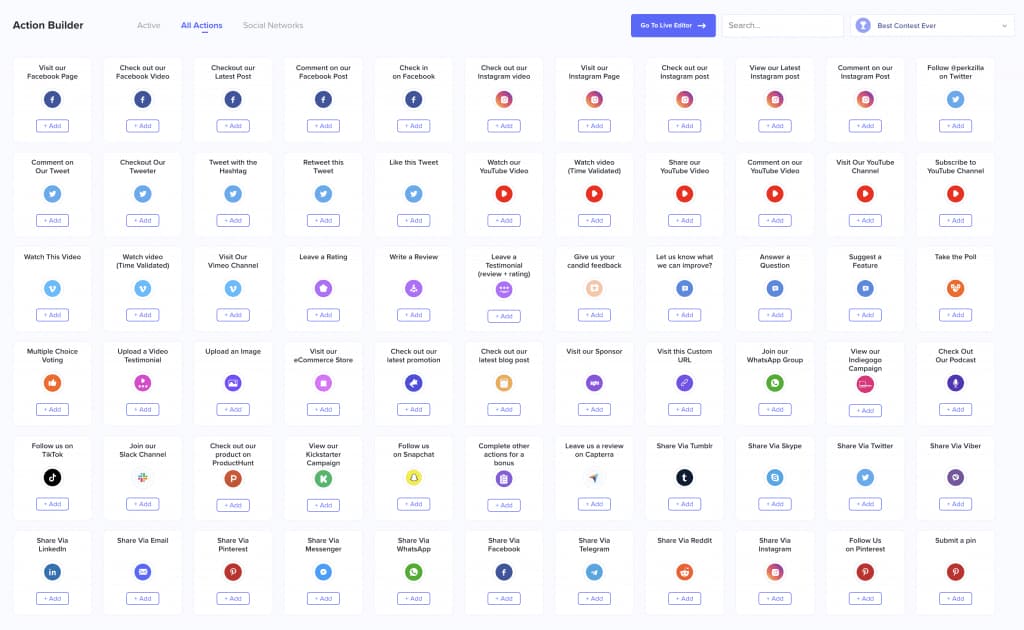The width and height of the screenshot is (1024, 630).
Task: Click the Tweet with the Hashtag label
Action: 233,166
